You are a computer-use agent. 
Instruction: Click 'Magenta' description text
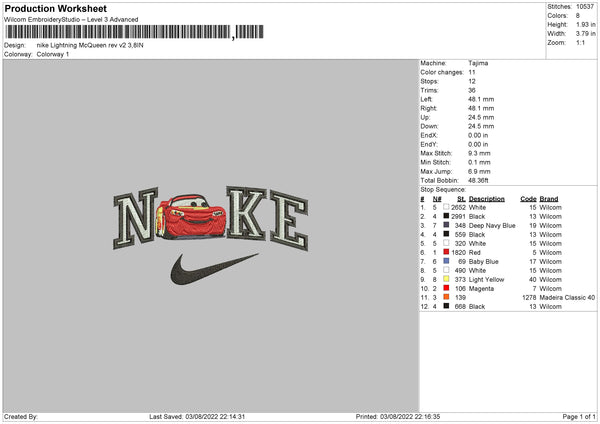tap(481, 289)
